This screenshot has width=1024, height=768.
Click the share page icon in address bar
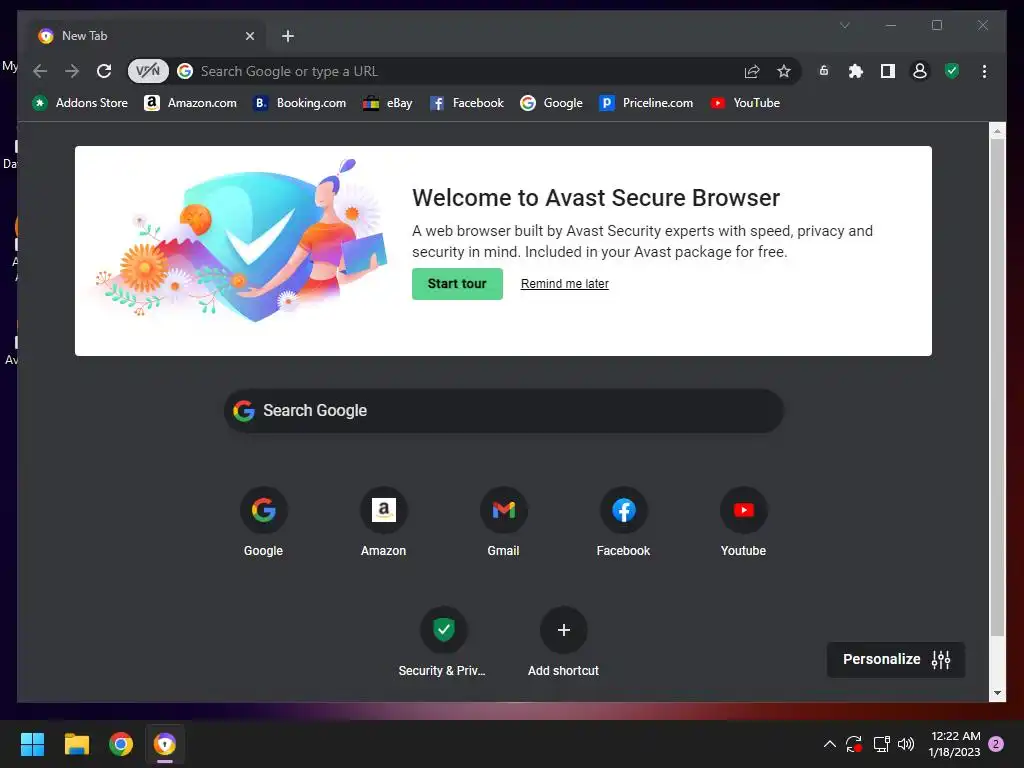click(752, 71)
